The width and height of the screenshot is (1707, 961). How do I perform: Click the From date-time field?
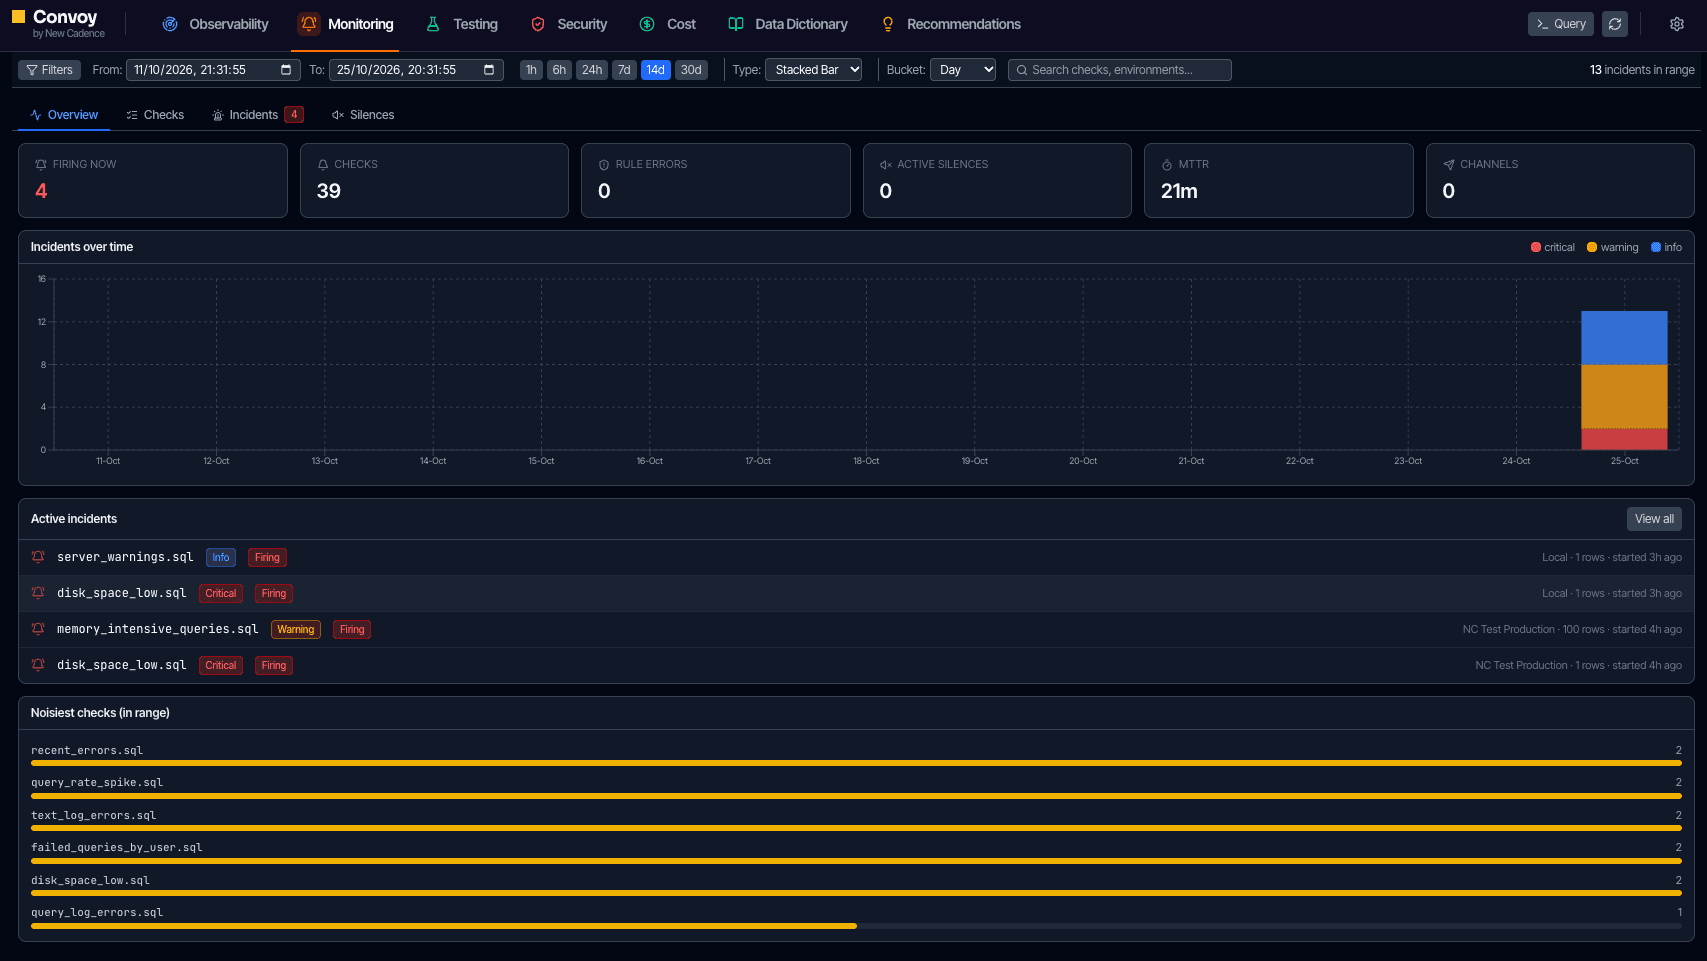(213, 70)
